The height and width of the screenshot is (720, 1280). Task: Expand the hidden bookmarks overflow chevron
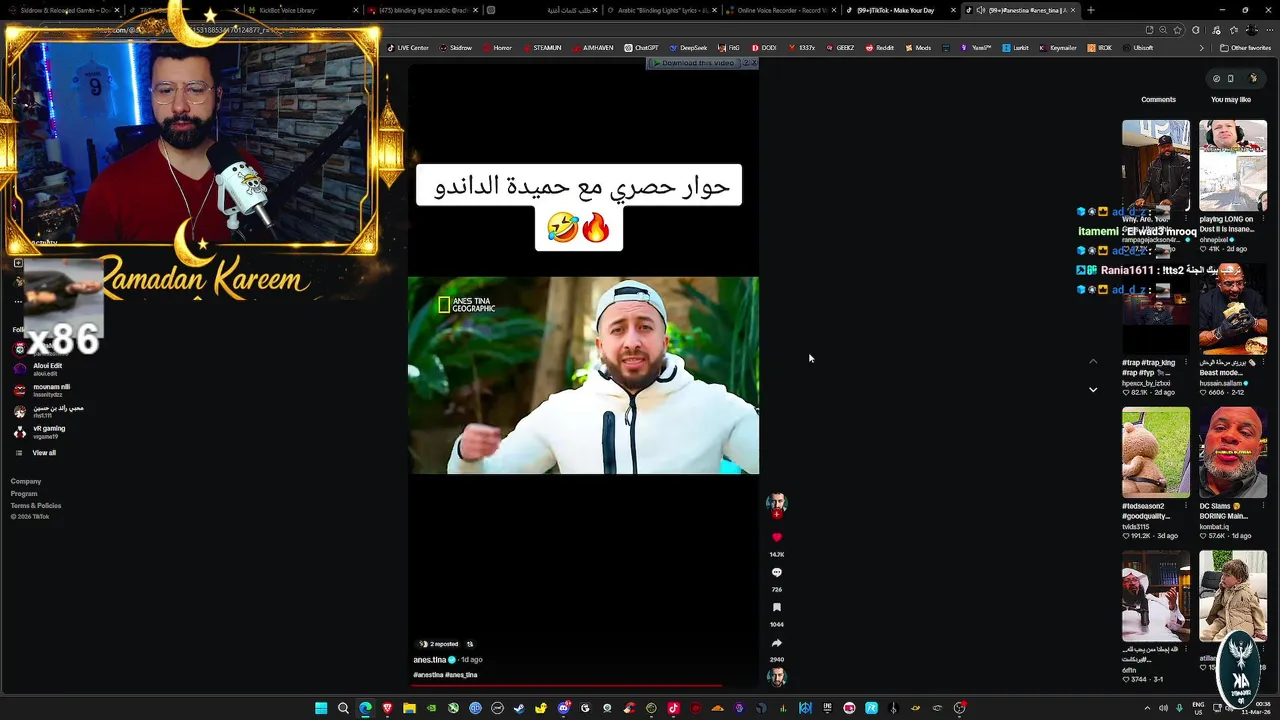[1202, 48]
